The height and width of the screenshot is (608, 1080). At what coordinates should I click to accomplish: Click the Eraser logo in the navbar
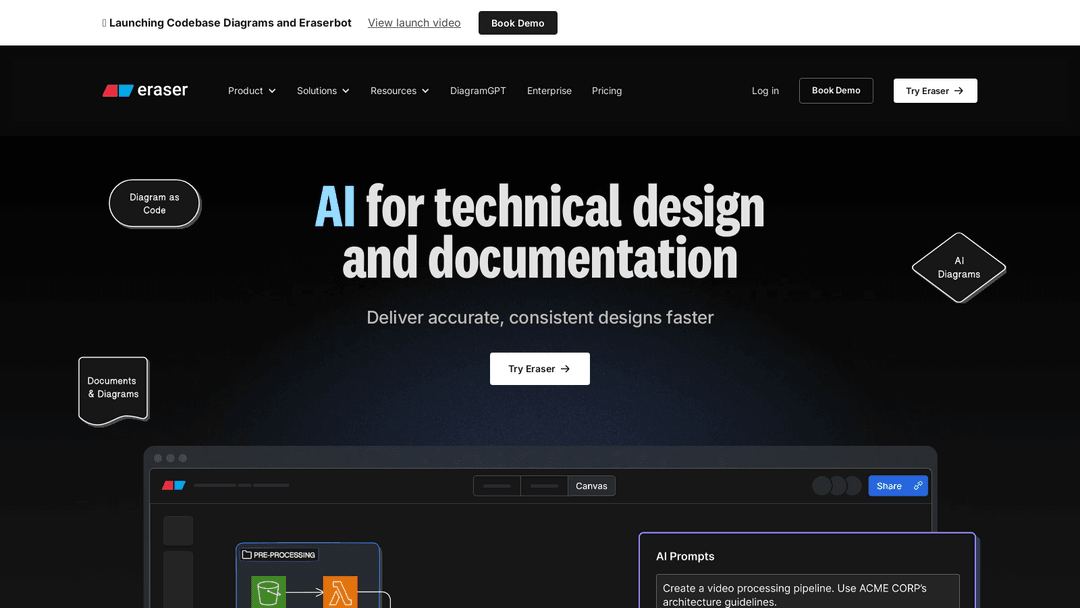point(145,90)
